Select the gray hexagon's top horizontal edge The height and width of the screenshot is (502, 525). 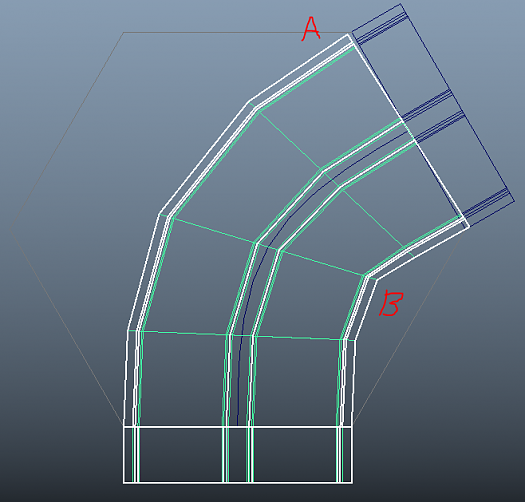pos(236,32)
